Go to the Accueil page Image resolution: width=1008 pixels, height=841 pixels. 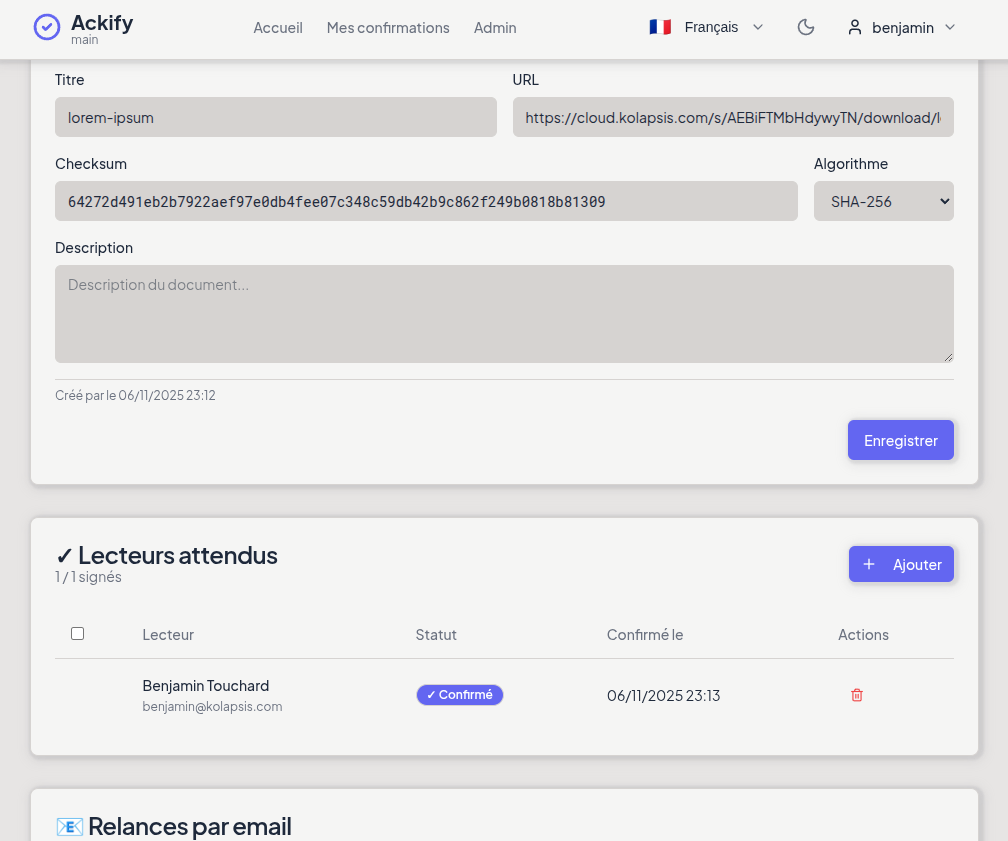click(278, 28)
